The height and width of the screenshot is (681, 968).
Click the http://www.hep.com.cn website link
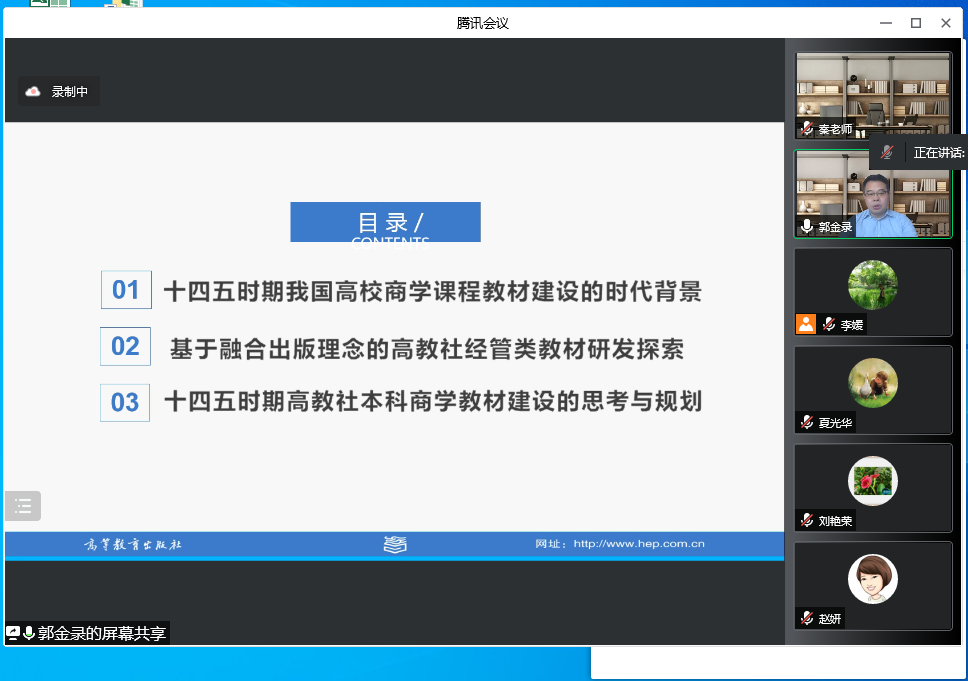(639, 544)
